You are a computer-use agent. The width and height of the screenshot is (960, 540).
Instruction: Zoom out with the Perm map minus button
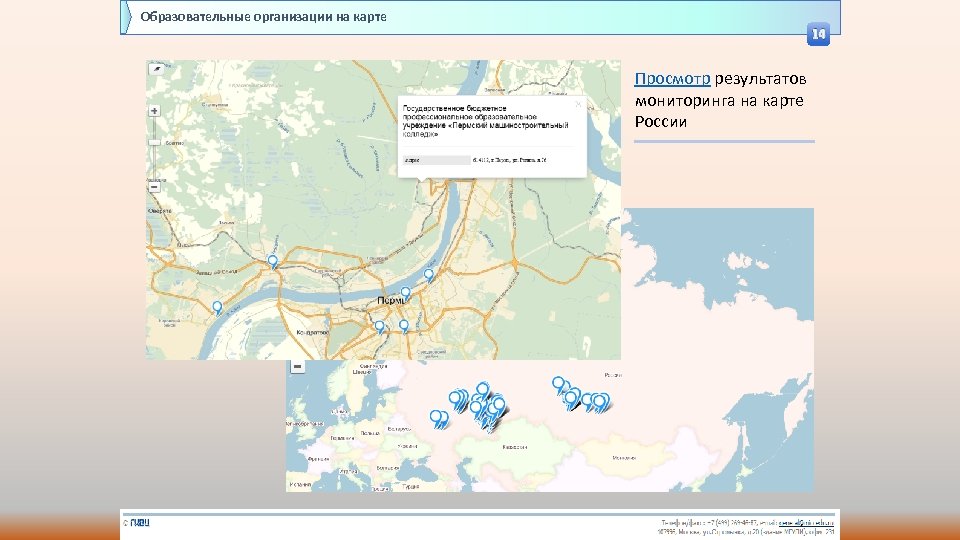point(154,187)
